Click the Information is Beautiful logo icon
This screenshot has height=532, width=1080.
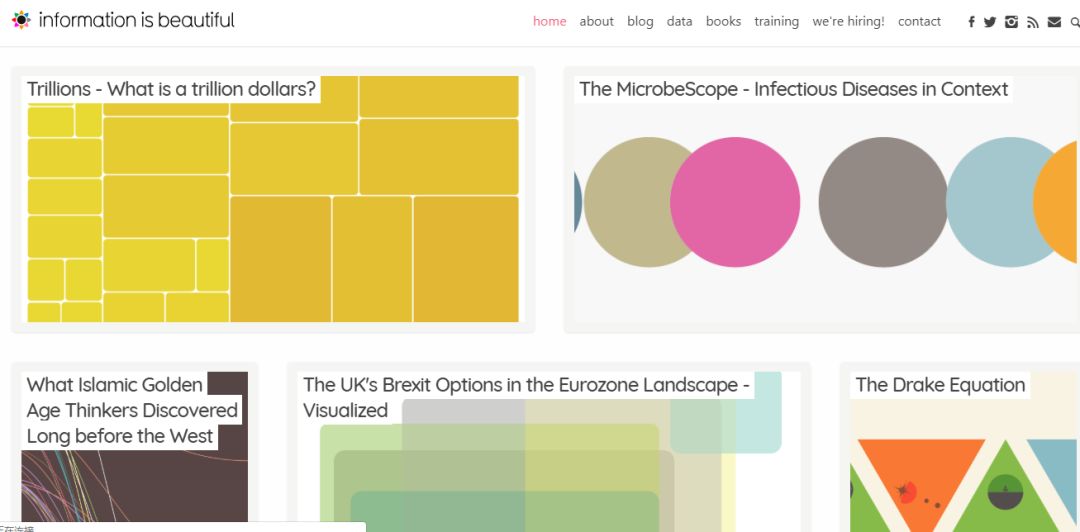(21, 20)
